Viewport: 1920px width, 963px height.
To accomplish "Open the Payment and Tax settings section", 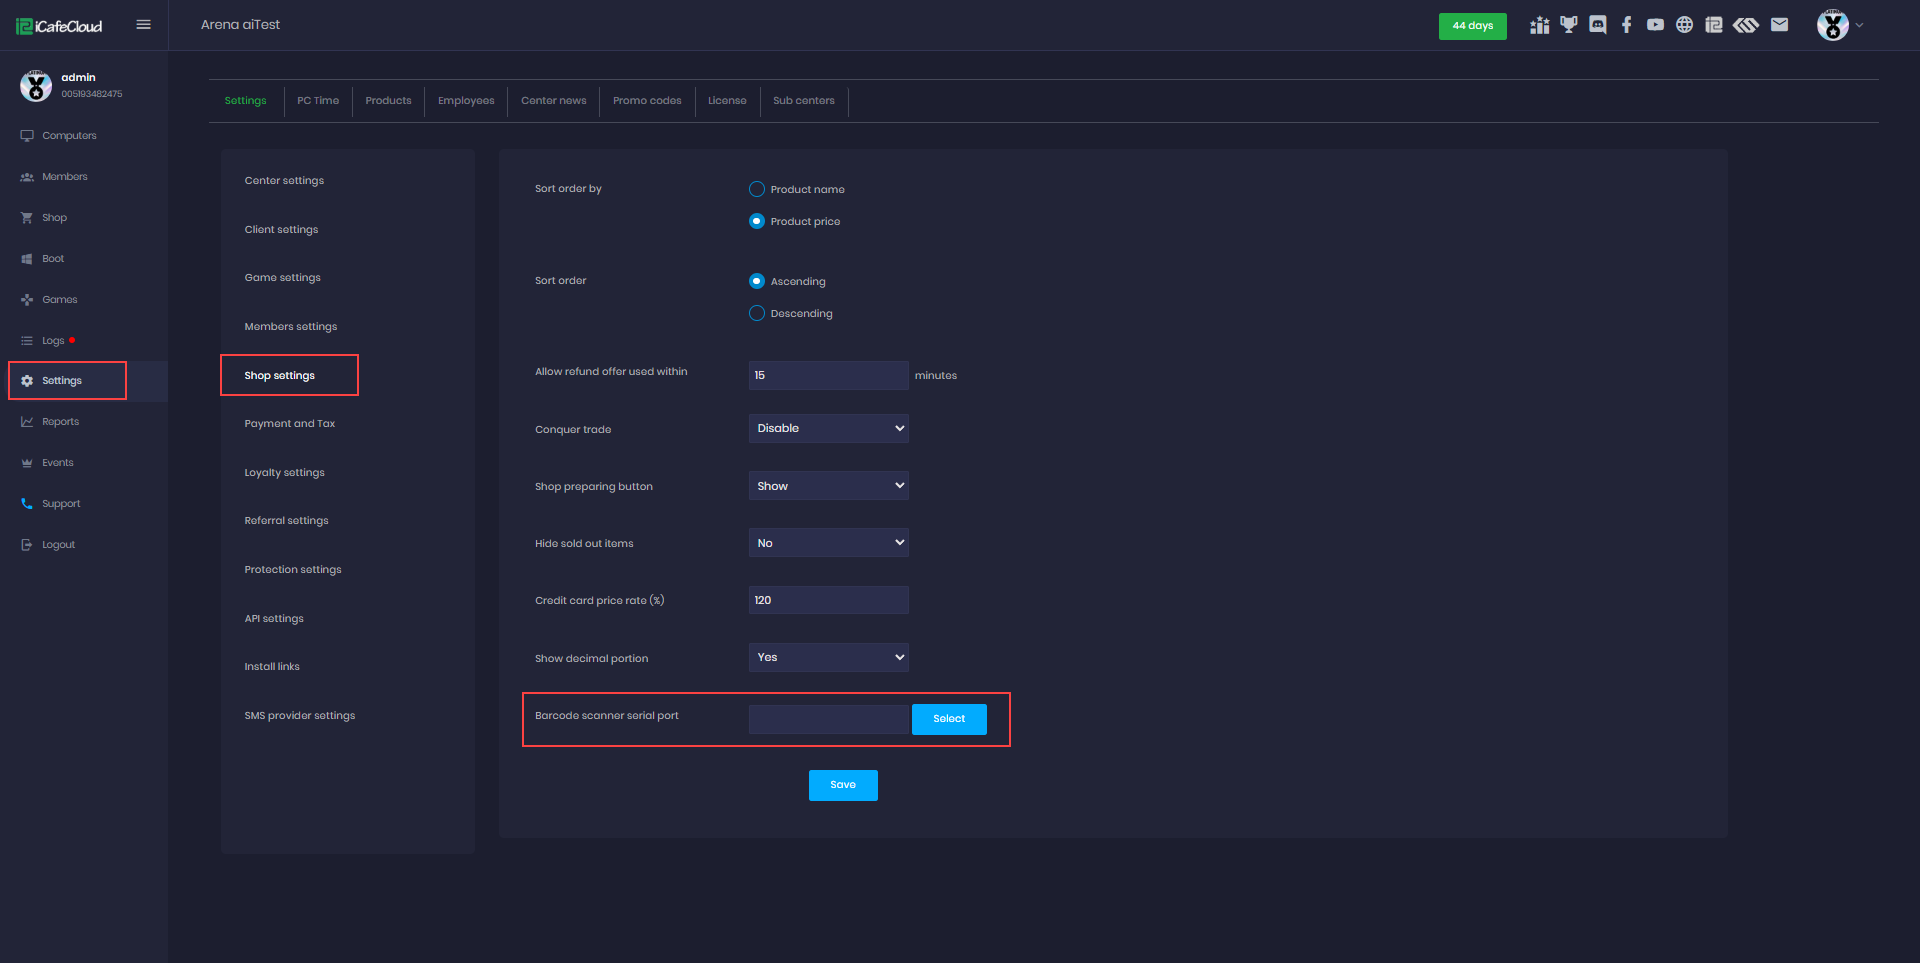I will (x=289, y=423).
